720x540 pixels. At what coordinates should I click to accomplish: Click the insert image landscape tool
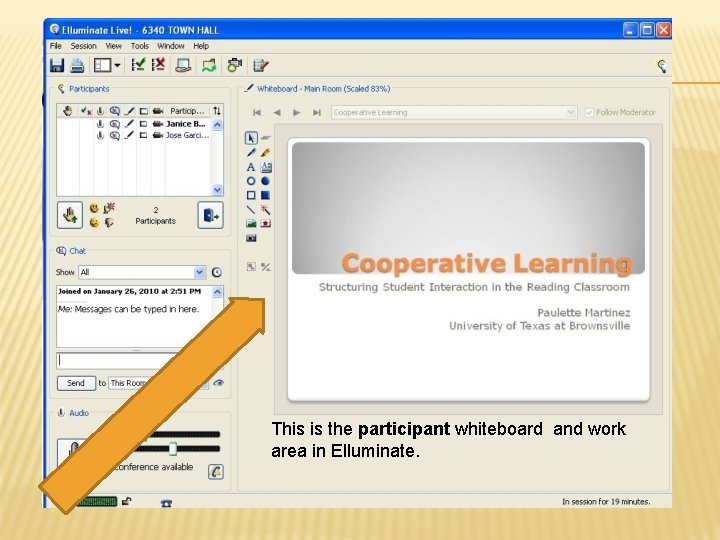(251, 224)
